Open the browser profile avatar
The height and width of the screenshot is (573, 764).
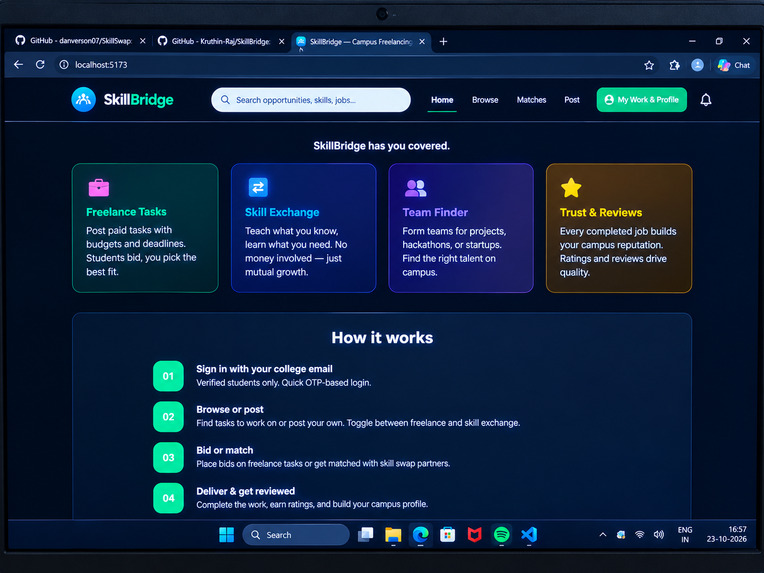coord(697,65)
